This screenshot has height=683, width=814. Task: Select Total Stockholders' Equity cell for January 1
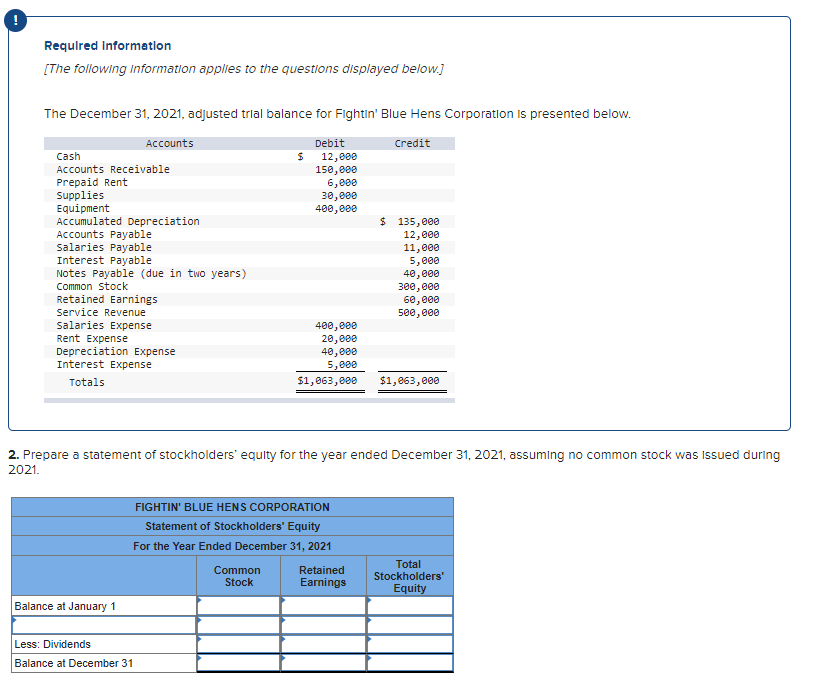click(410, 606)
